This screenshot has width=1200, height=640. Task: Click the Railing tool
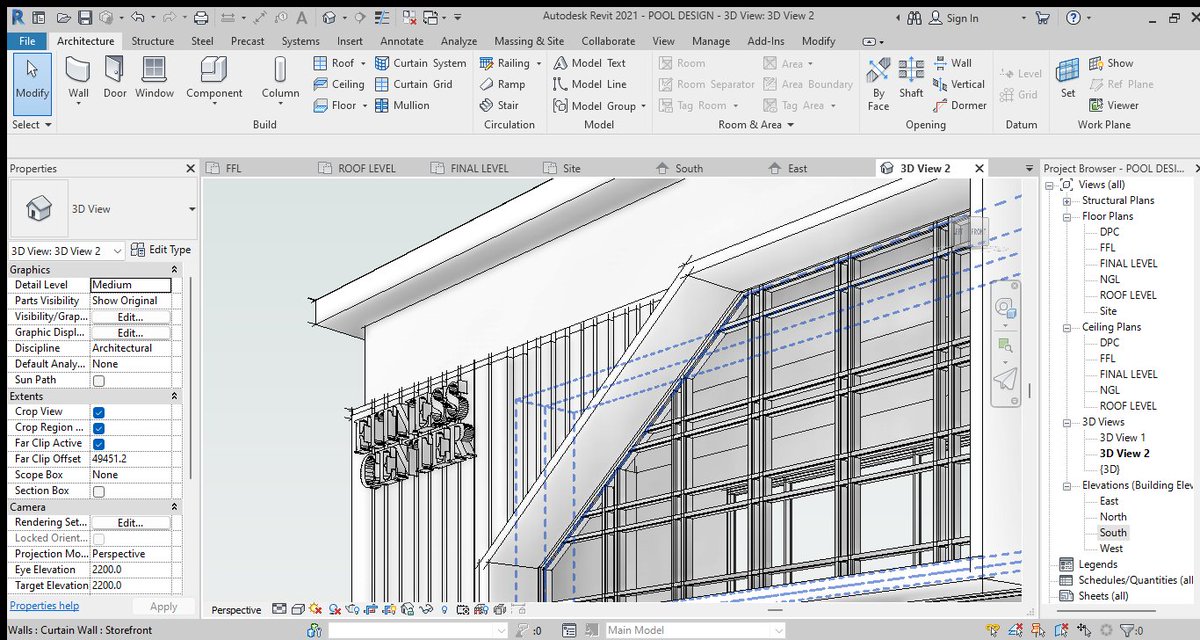[x=505, y=62]
